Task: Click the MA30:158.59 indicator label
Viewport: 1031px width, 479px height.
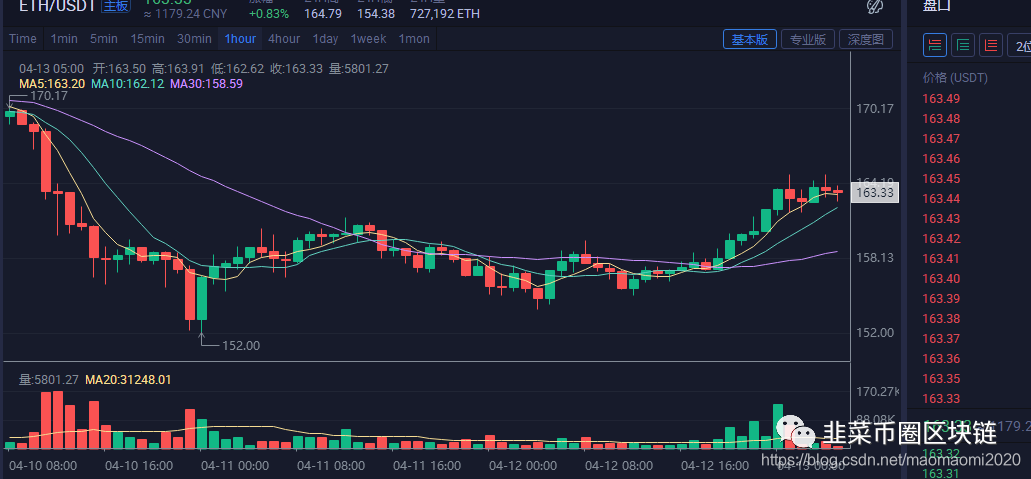Action: coord(206,84)
